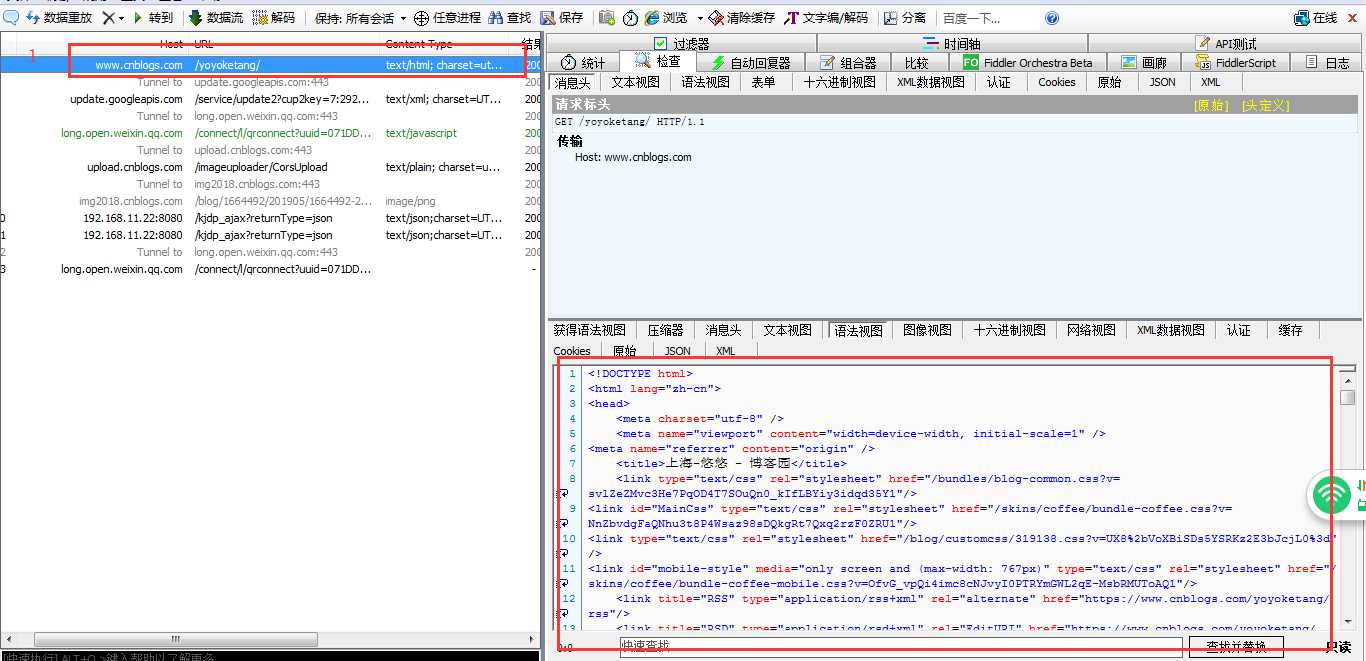Viewport: 1366px width, 661px height.
Task: Select the Tunnel to update.googleapis.com:443 row
Action: tap(270, 82)
